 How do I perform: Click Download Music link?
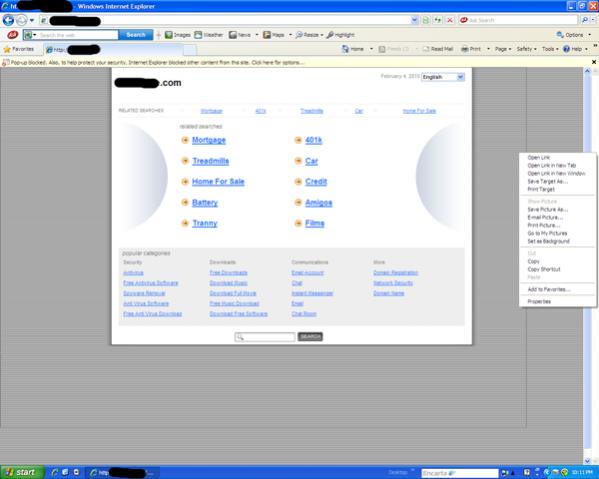[x=228, y=283]
